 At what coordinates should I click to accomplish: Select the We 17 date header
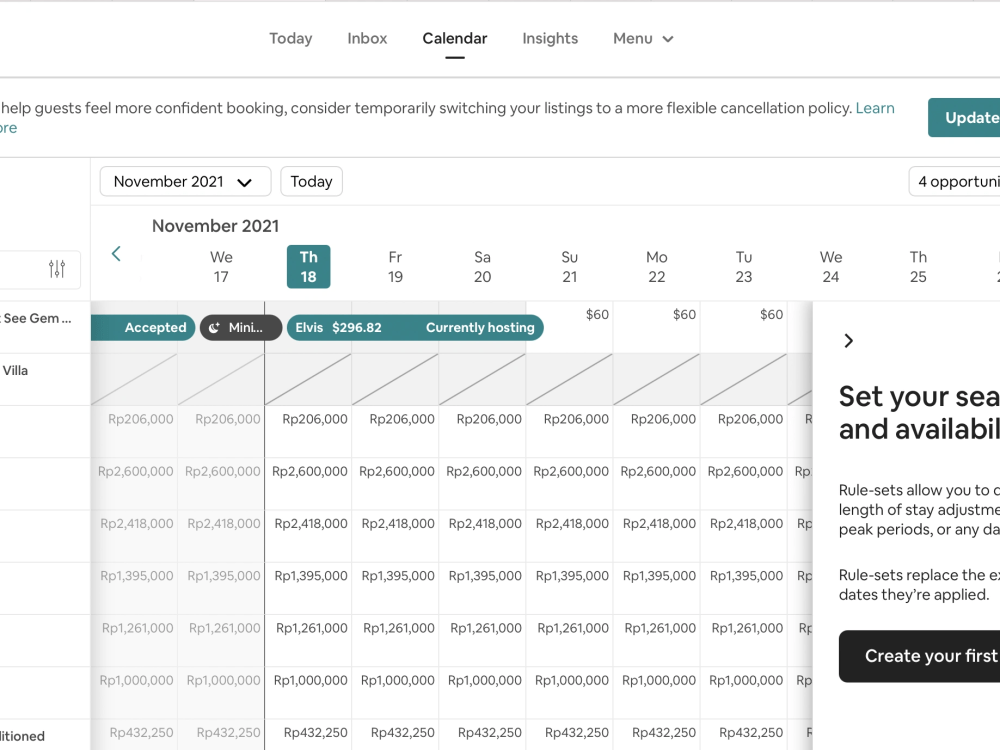pyautogui.click(x=221, y=267)
